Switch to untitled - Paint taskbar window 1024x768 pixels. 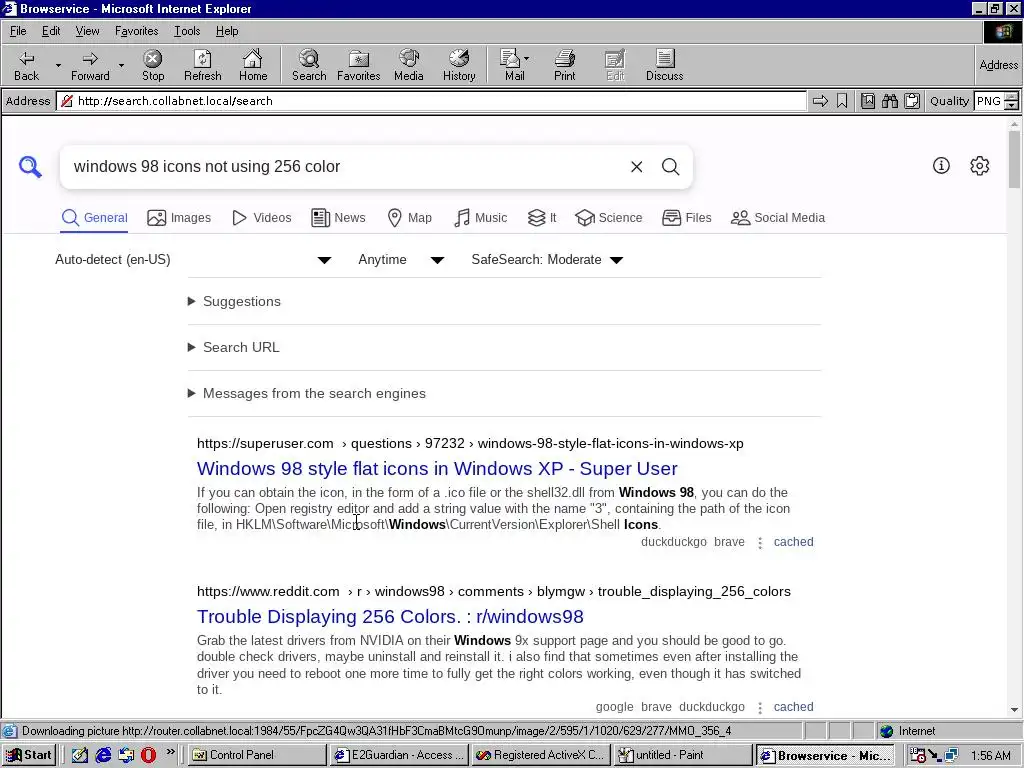[x=683, y=755]
